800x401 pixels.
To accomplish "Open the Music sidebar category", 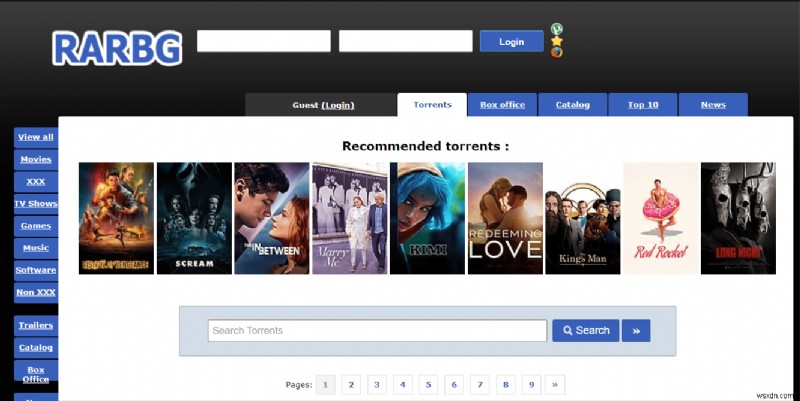I will [36, 248].
